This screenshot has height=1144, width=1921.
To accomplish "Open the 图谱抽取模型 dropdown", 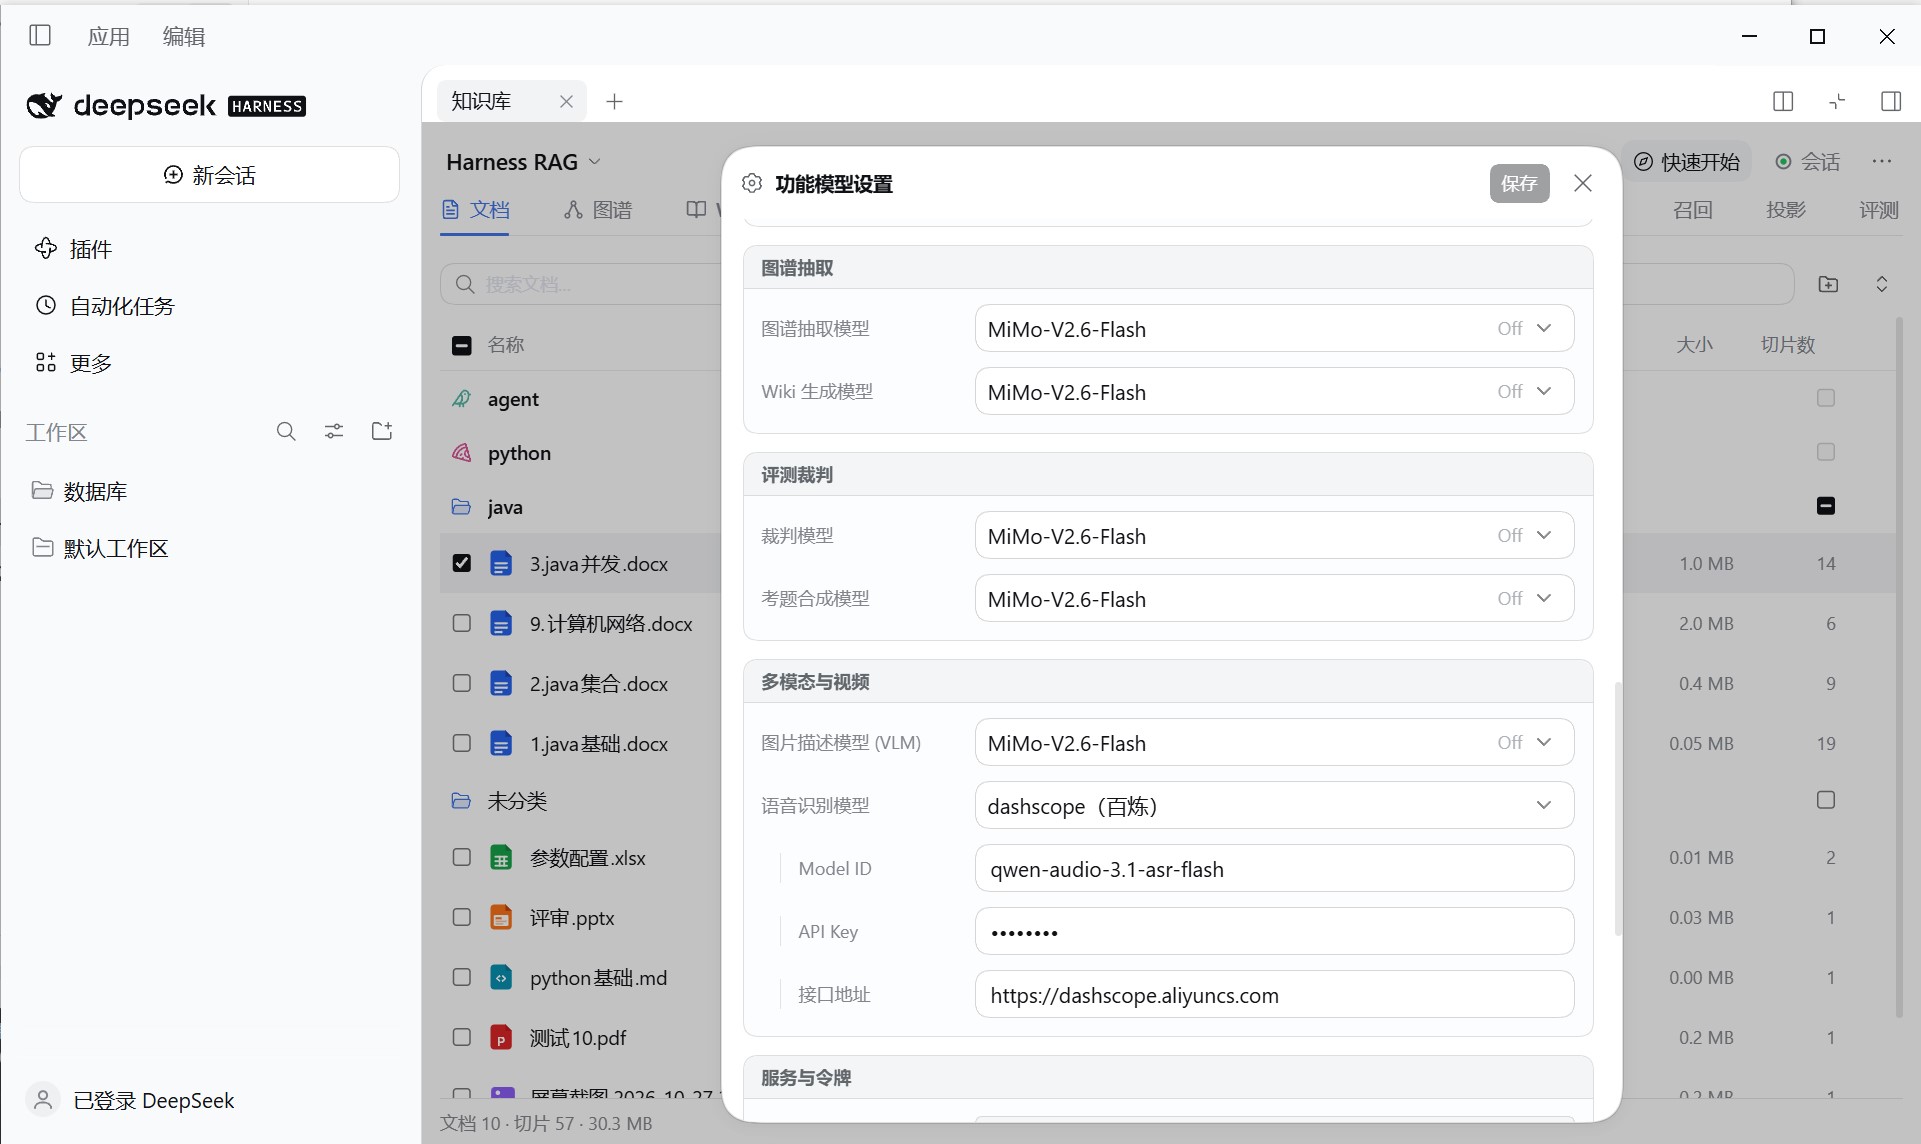I will click(x=1274, y=329).
